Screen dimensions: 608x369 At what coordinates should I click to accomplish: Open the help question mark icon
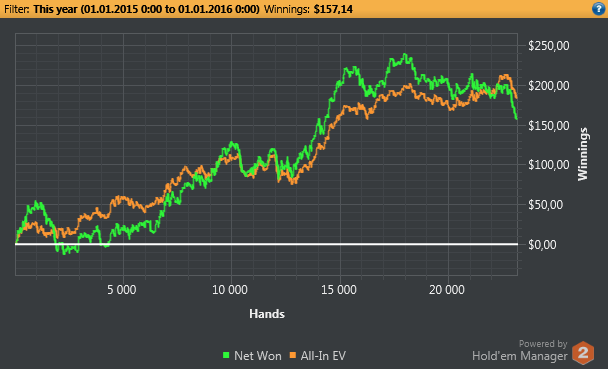(x=599, y=9)
